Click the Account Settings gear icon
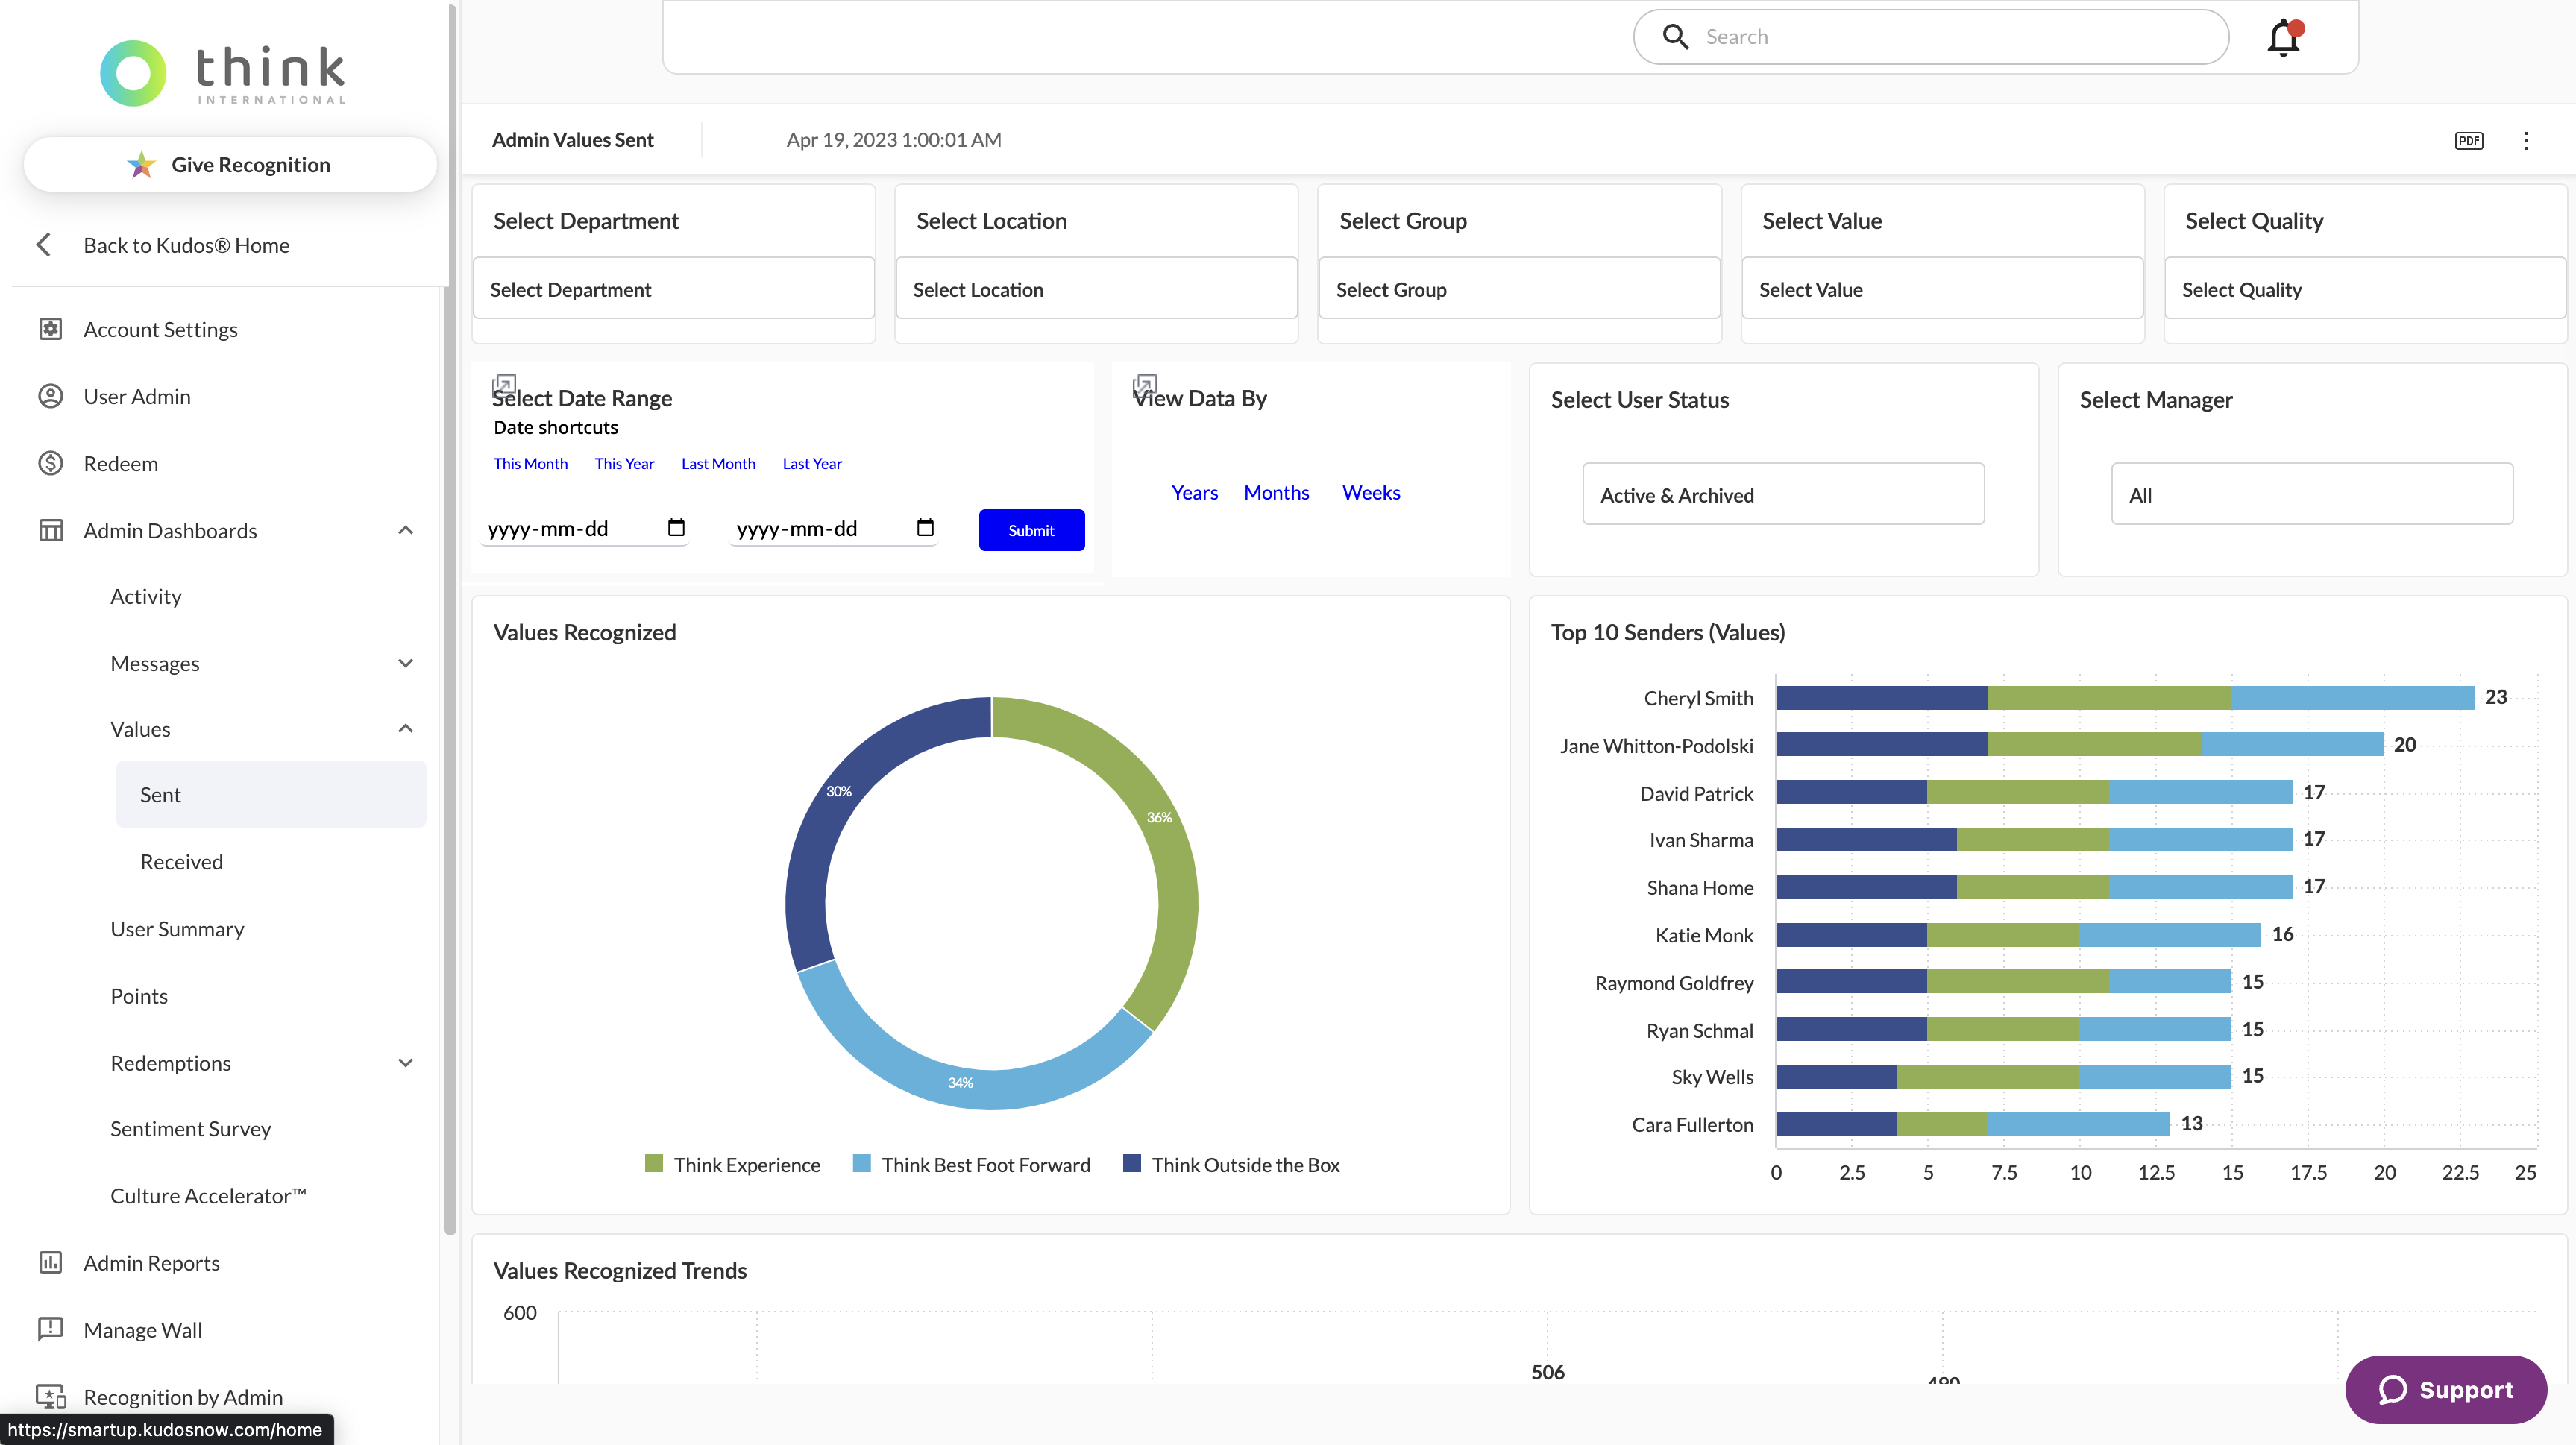 tap(50, 329)
